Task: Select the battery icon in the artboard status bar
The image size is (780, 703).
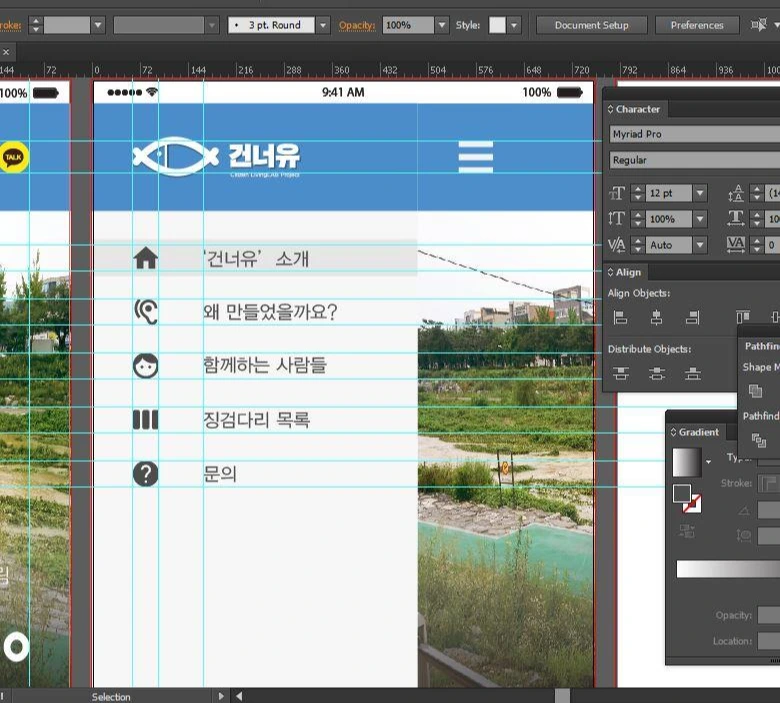Action: pos(570,92)
